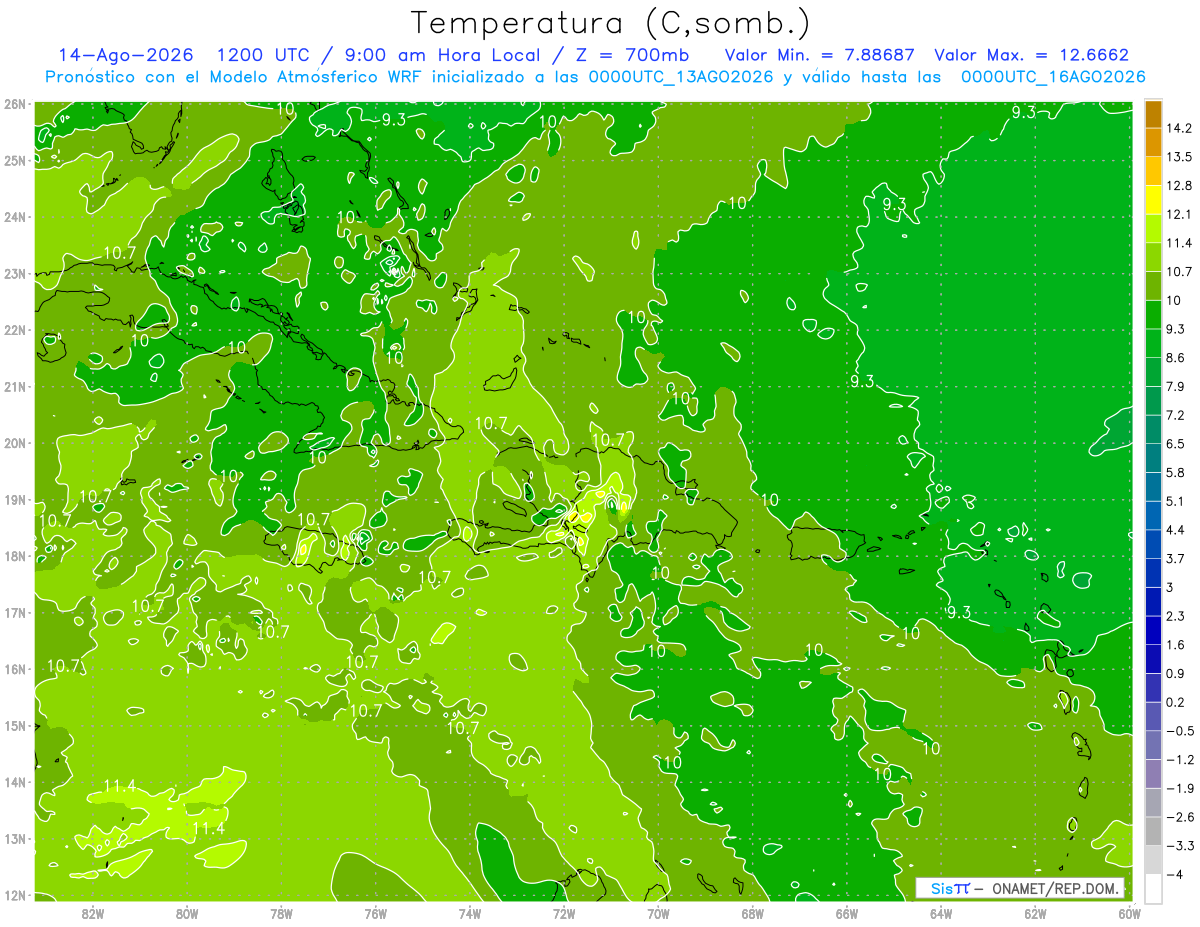Click the '82W' longitude axis label
The height and width of the screenshot is (927, 1200).
[93, 913]
